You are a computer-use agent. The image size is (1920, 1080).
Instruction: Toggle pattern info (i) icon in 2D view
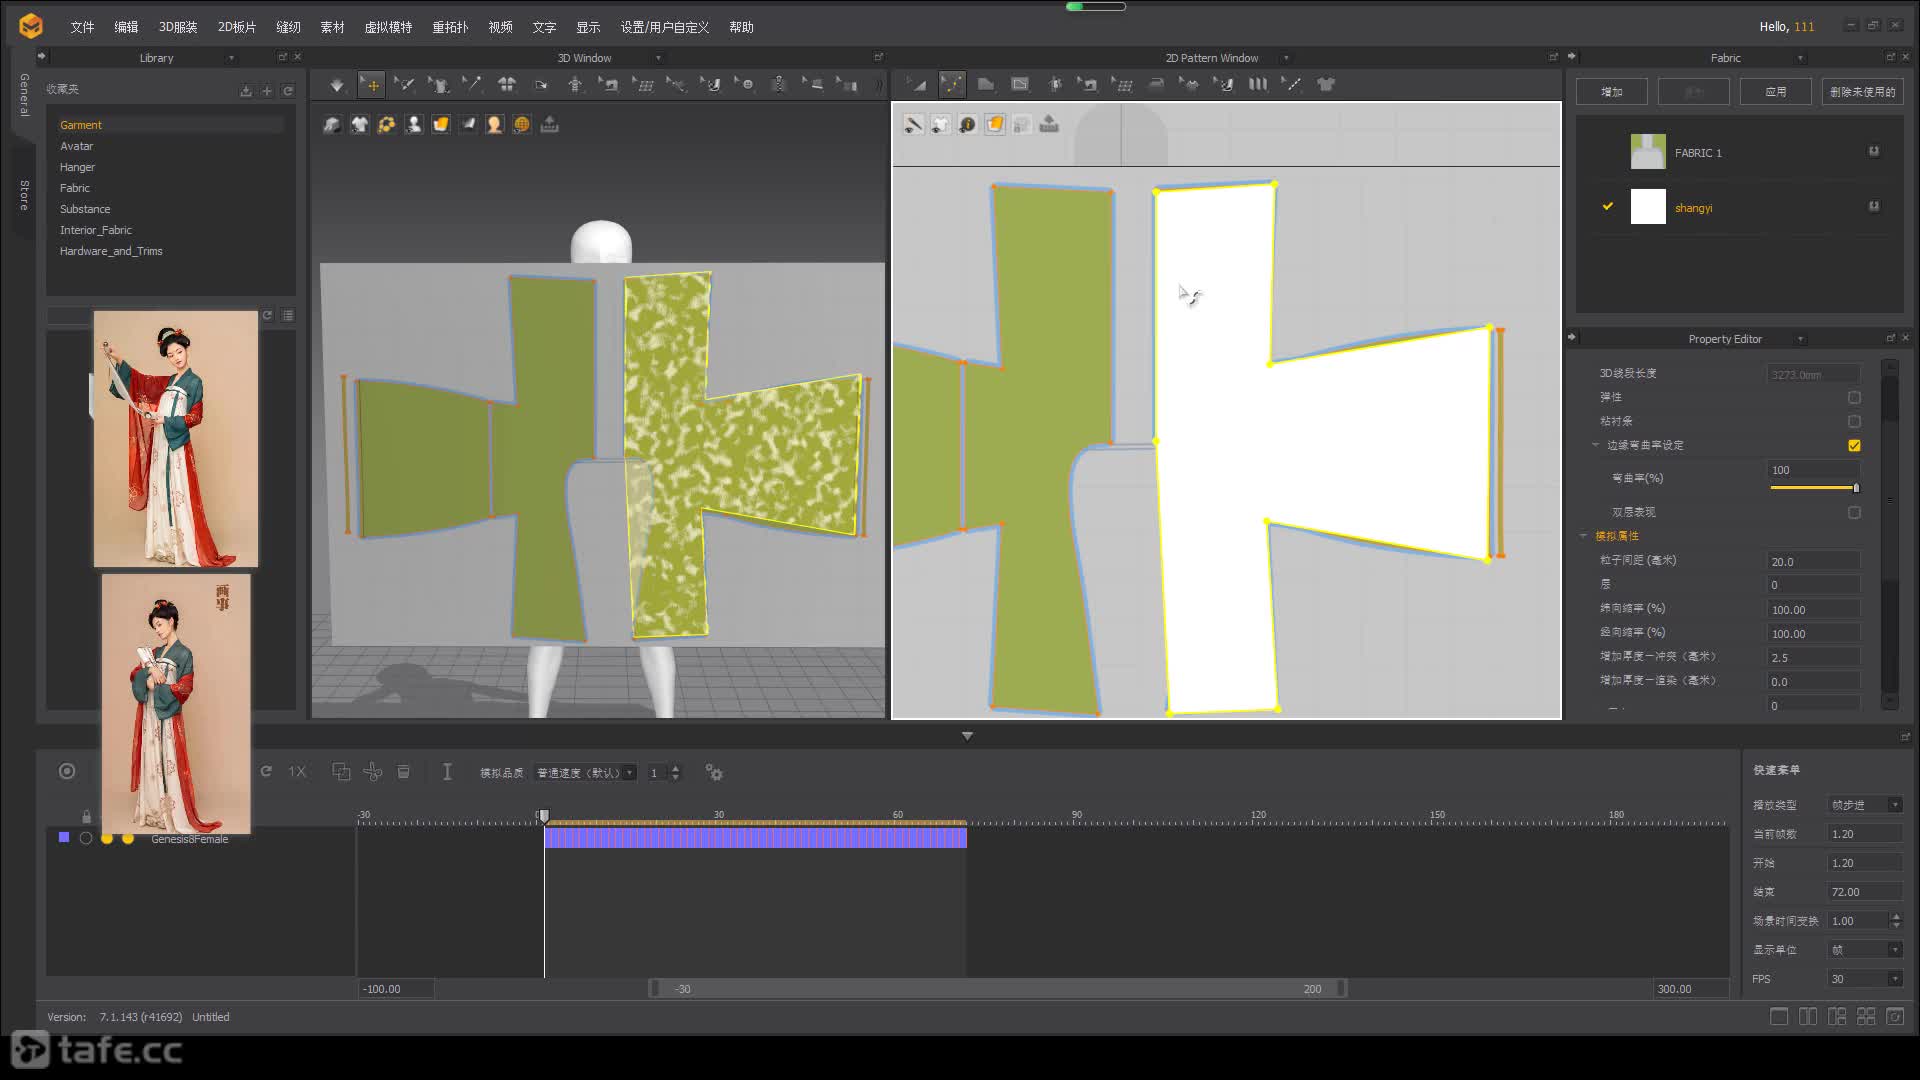(x=967, y=124)
